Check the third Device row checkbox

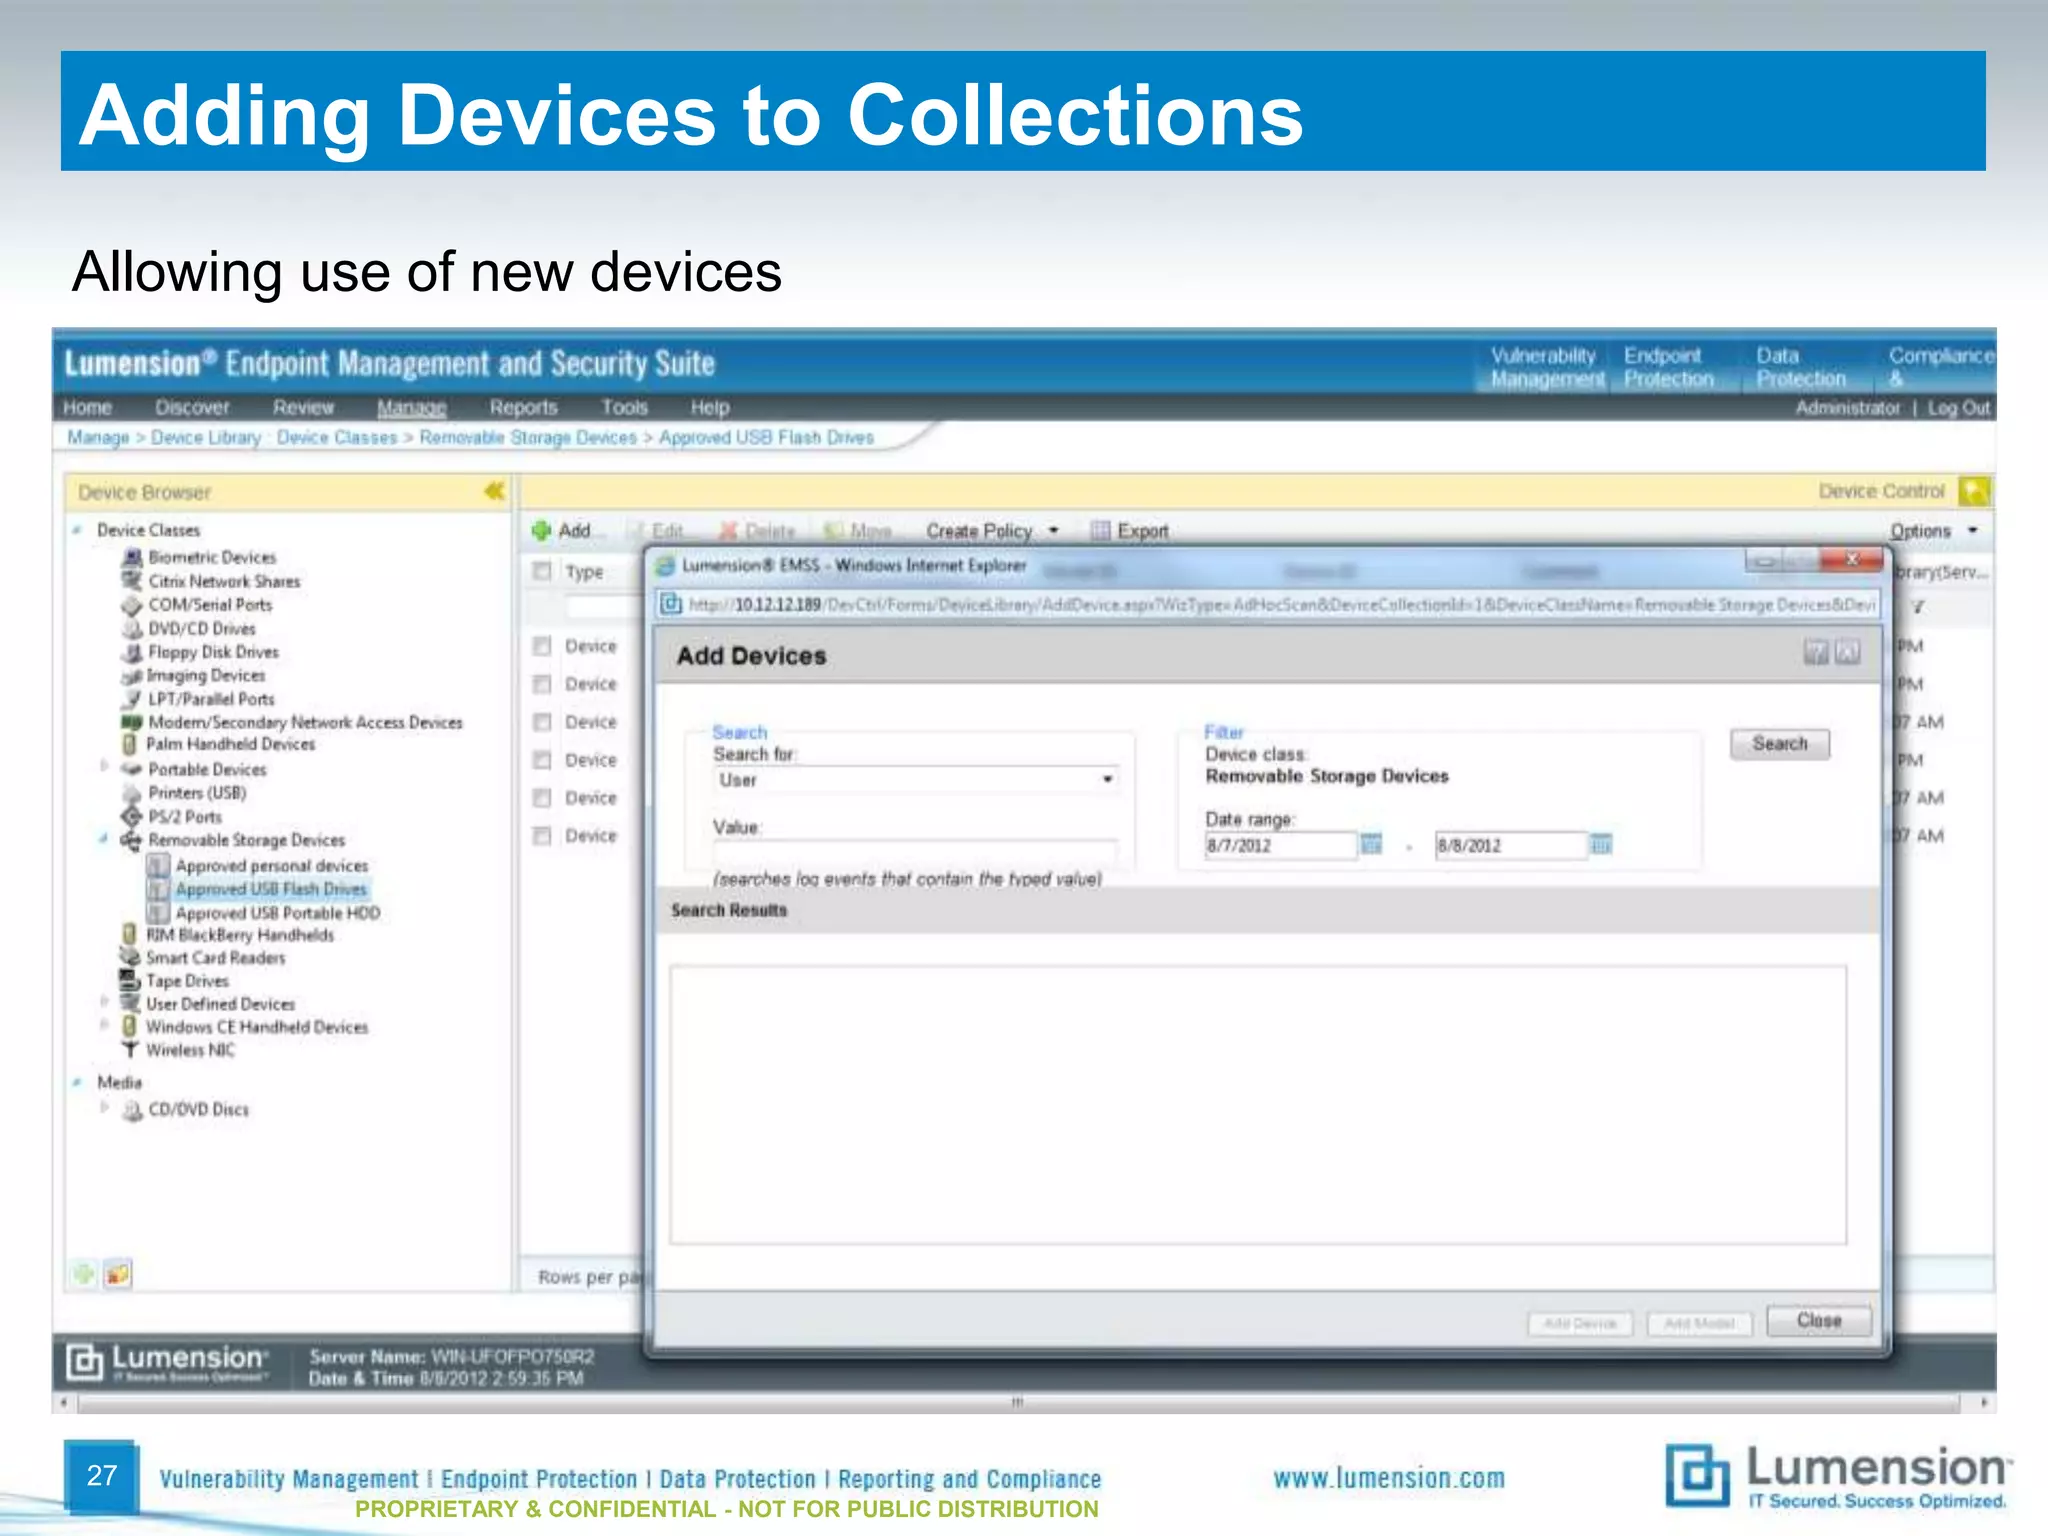pos(542,722)
